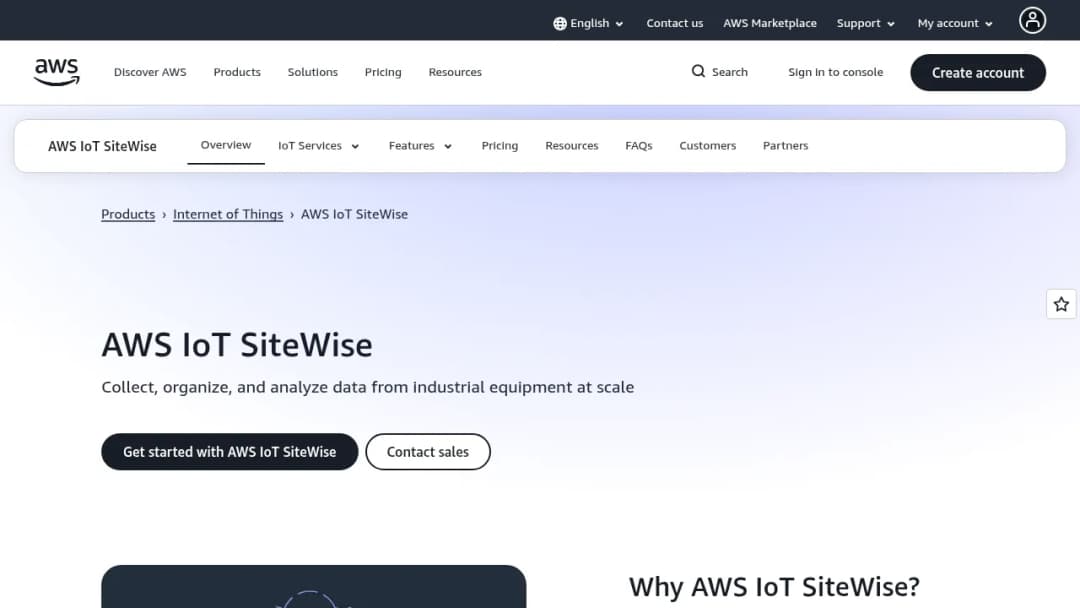The image size is (1080, 608).
Task: Click the AWS IoT SiteWise breadcrumb text
Action: [x=354, y=214]
